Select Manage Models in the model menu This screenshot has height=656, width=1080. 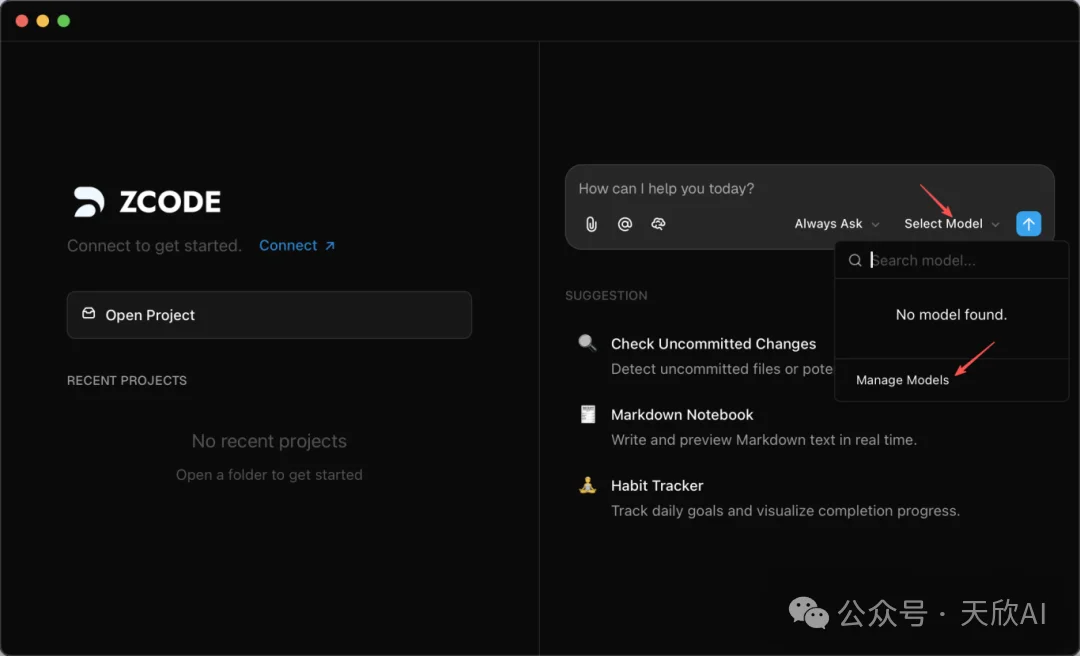point(902,380)
